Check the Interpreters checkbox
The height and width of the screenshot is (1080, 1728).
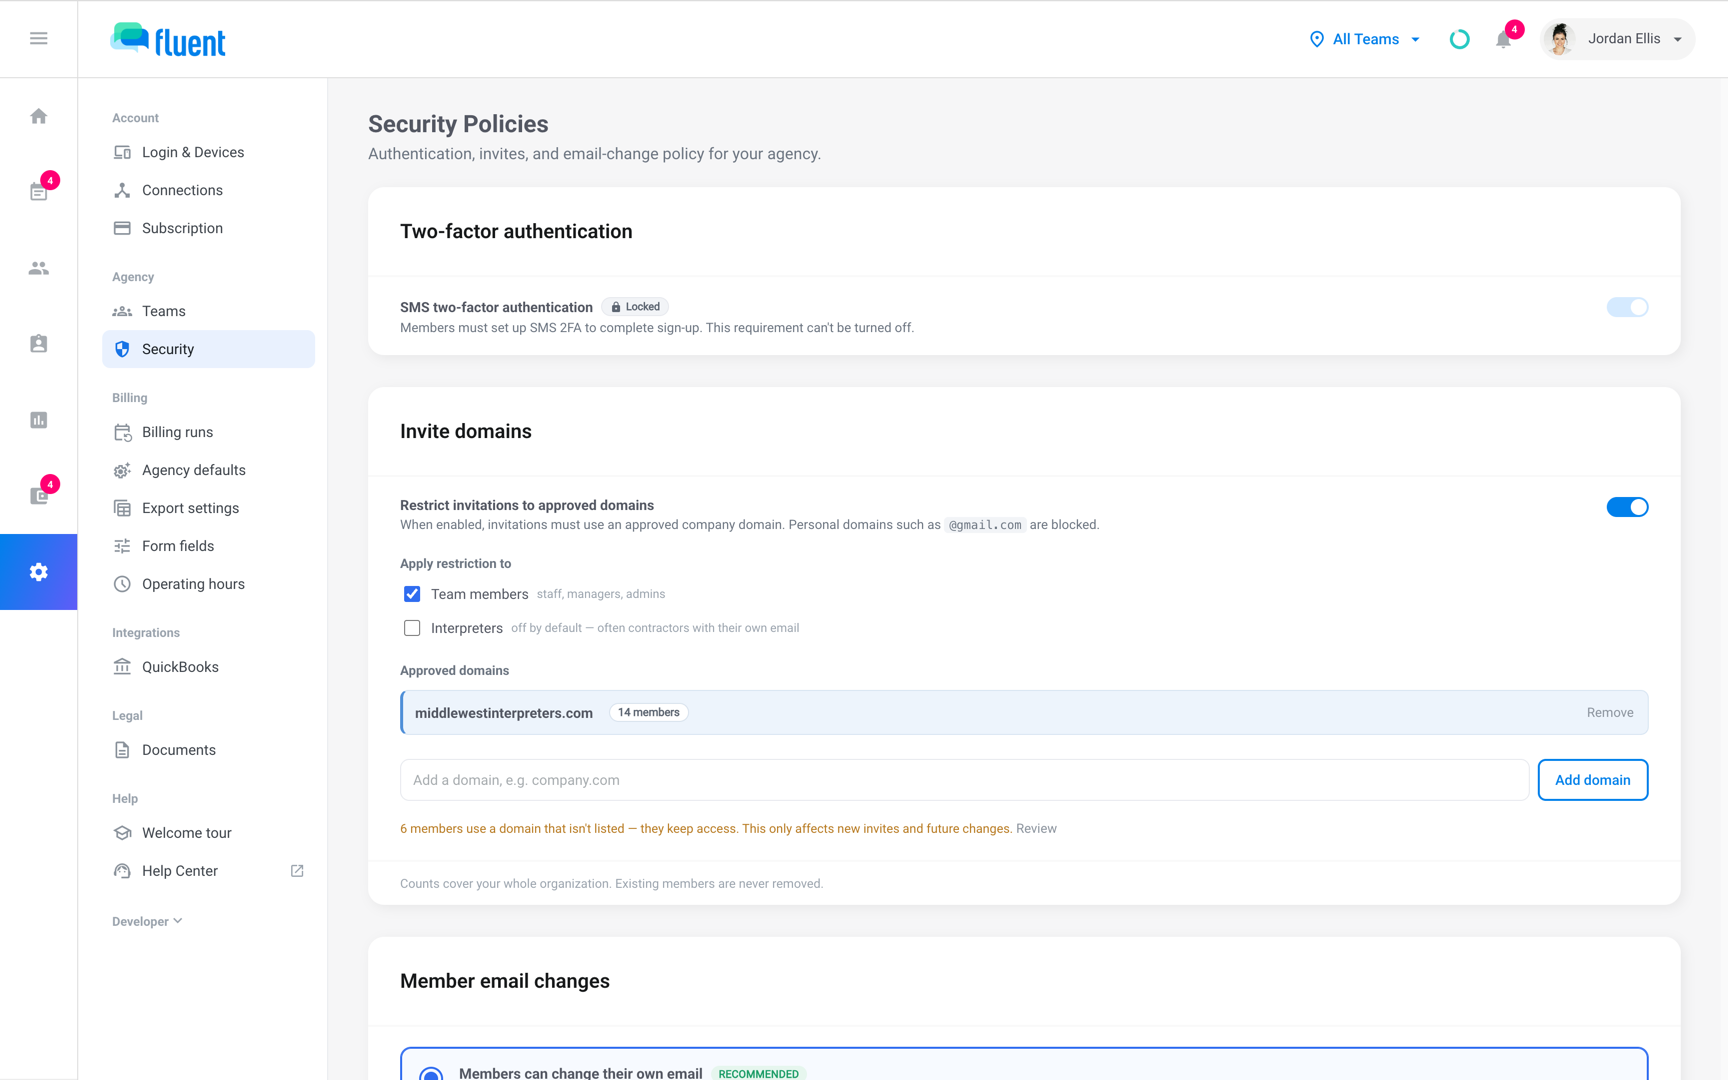point(412,628)
